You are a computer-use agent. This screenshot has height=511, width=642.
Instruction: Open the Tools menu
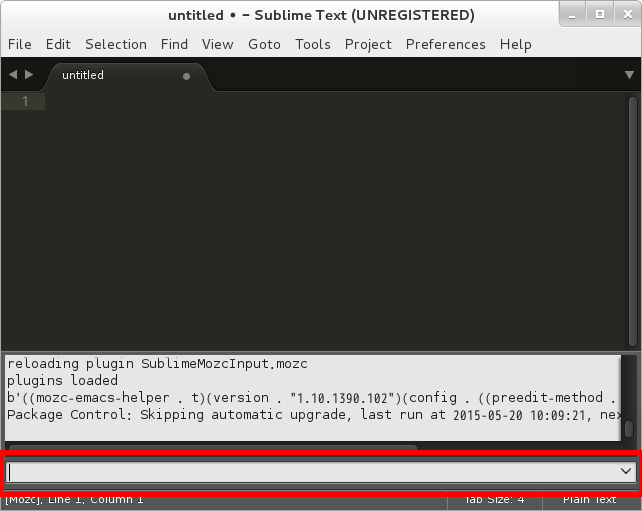pyautogui.click(x=313, y=44)
